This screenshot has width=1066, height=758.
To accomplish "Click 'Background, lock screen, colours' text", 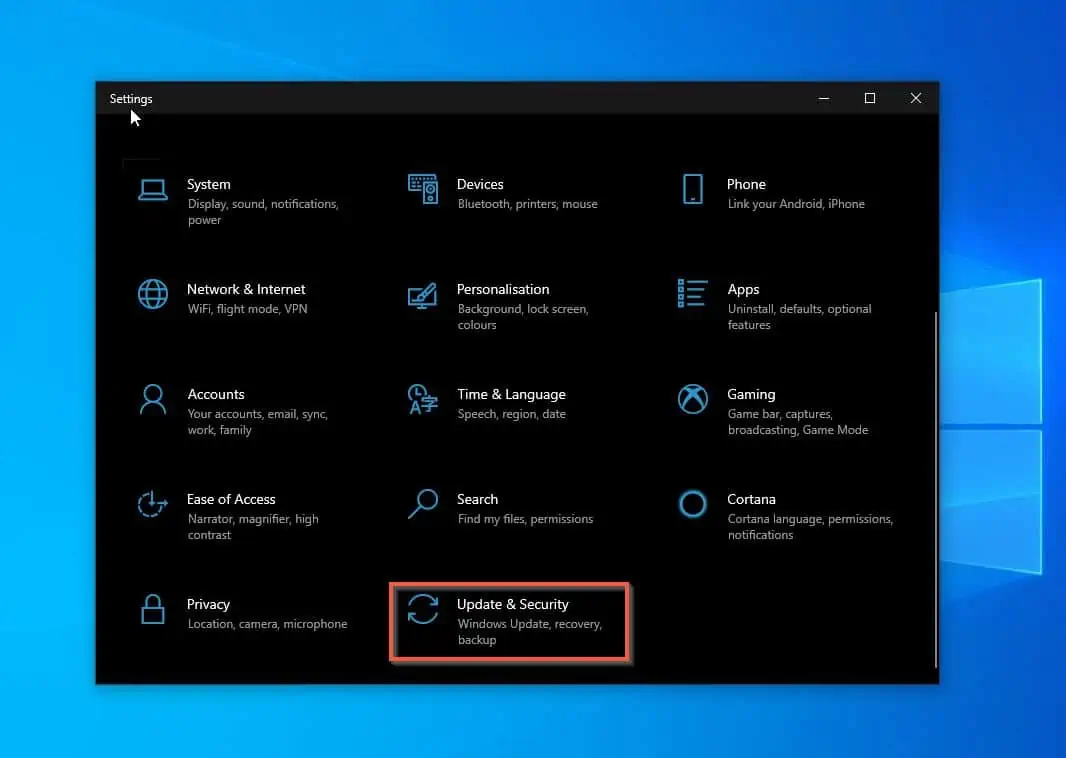I will [523, 317].
